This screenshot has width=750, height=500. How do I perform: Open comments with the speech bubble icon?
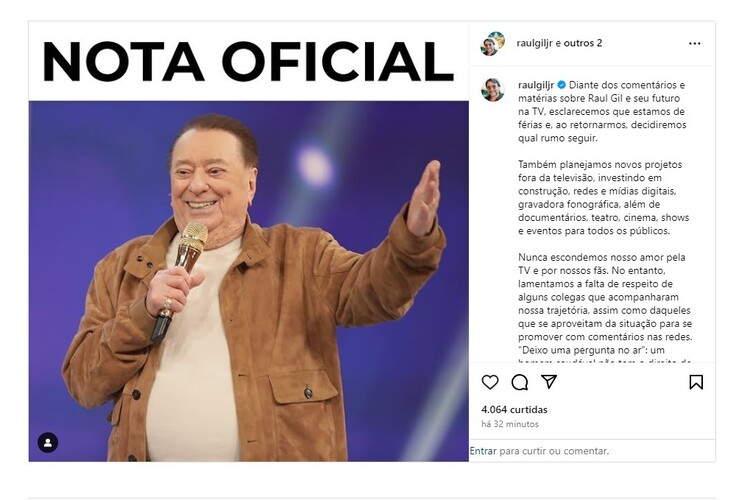[x=519, y=382]
